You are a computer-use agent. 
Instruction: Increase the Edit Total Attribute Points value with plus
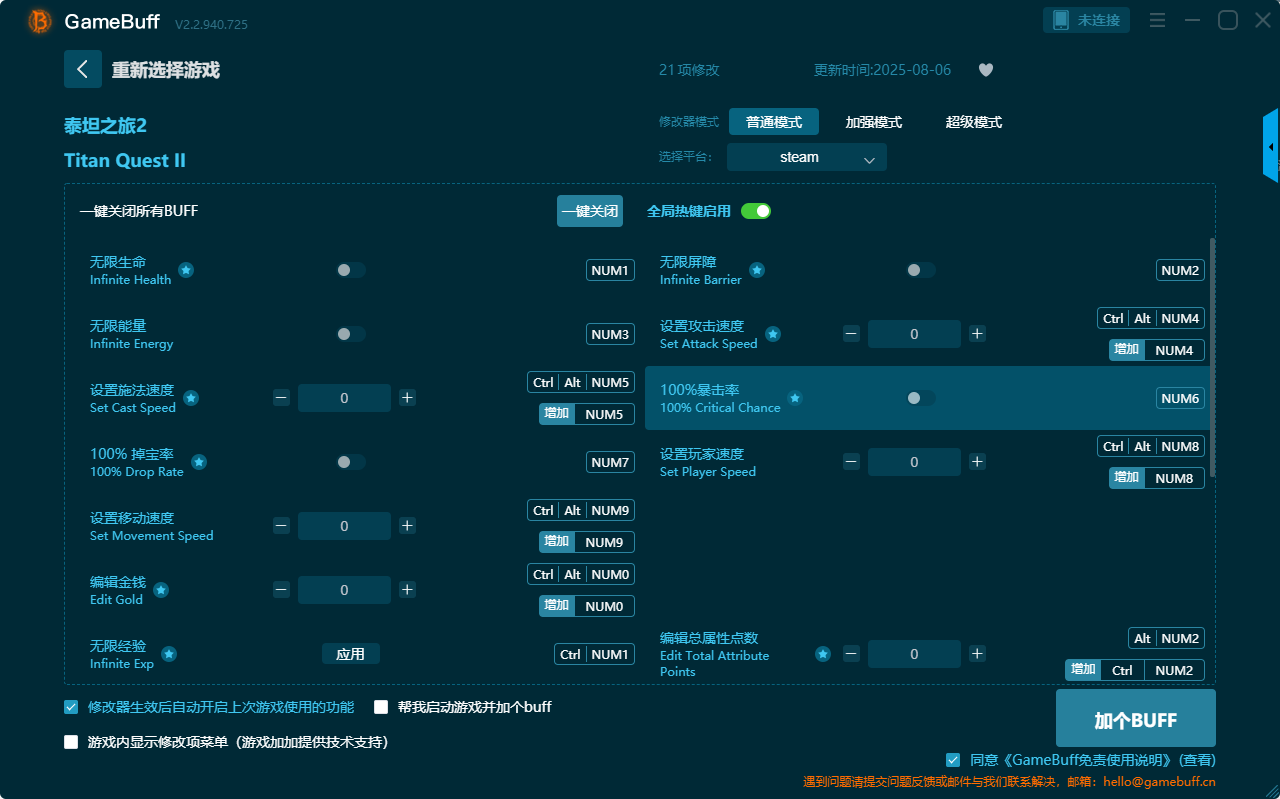click(977, 654)
